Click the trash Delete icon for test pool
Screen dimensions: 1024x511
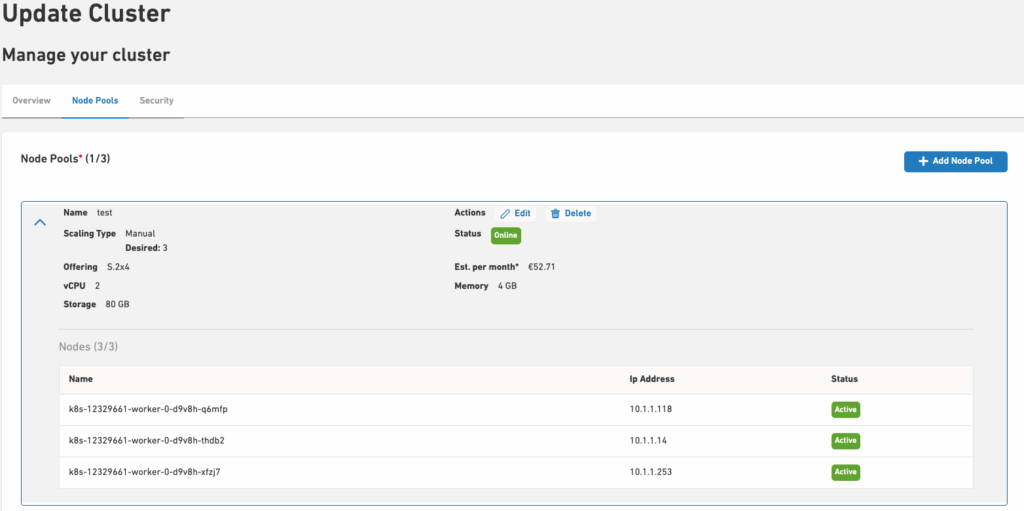pos(555,214)
